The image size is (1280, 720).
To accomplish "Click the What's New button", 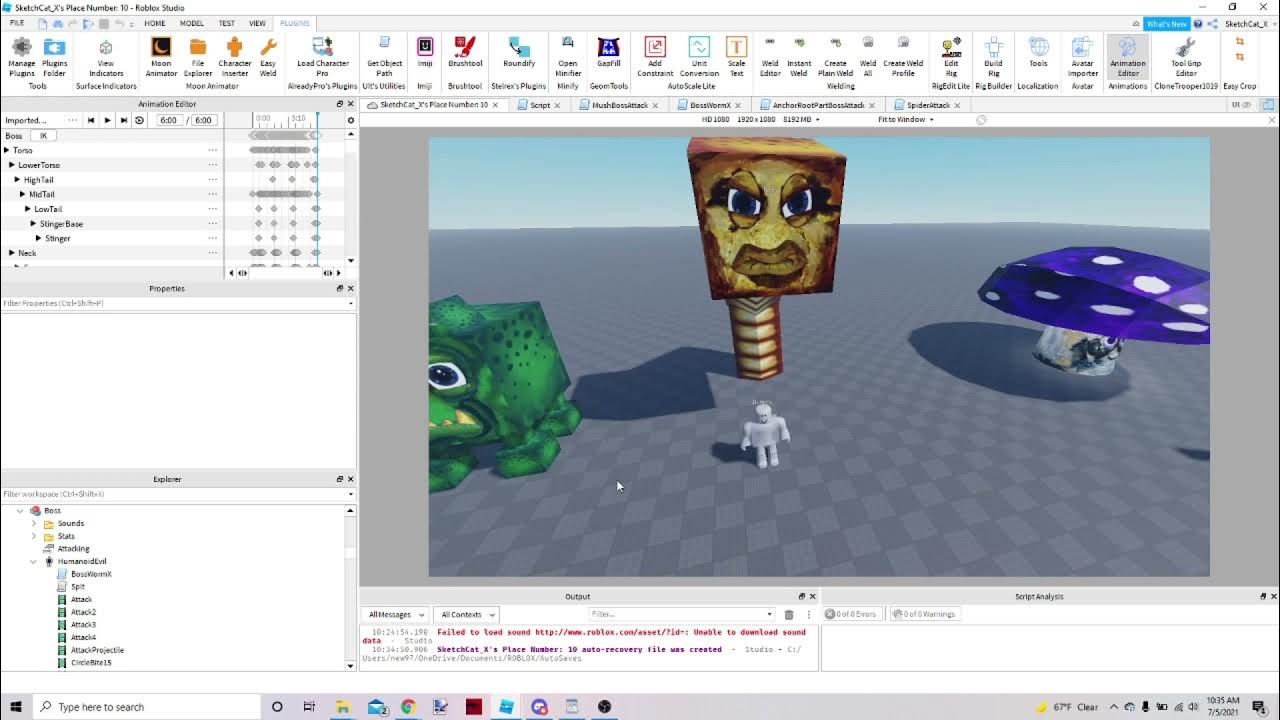I will click(x=1166, y=23).
